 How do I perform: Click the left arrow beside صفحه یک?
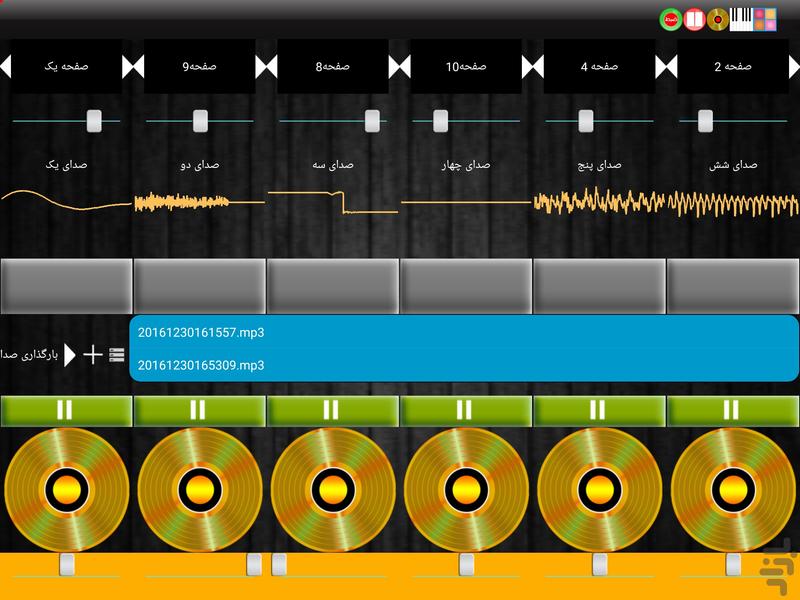[7, 67]
